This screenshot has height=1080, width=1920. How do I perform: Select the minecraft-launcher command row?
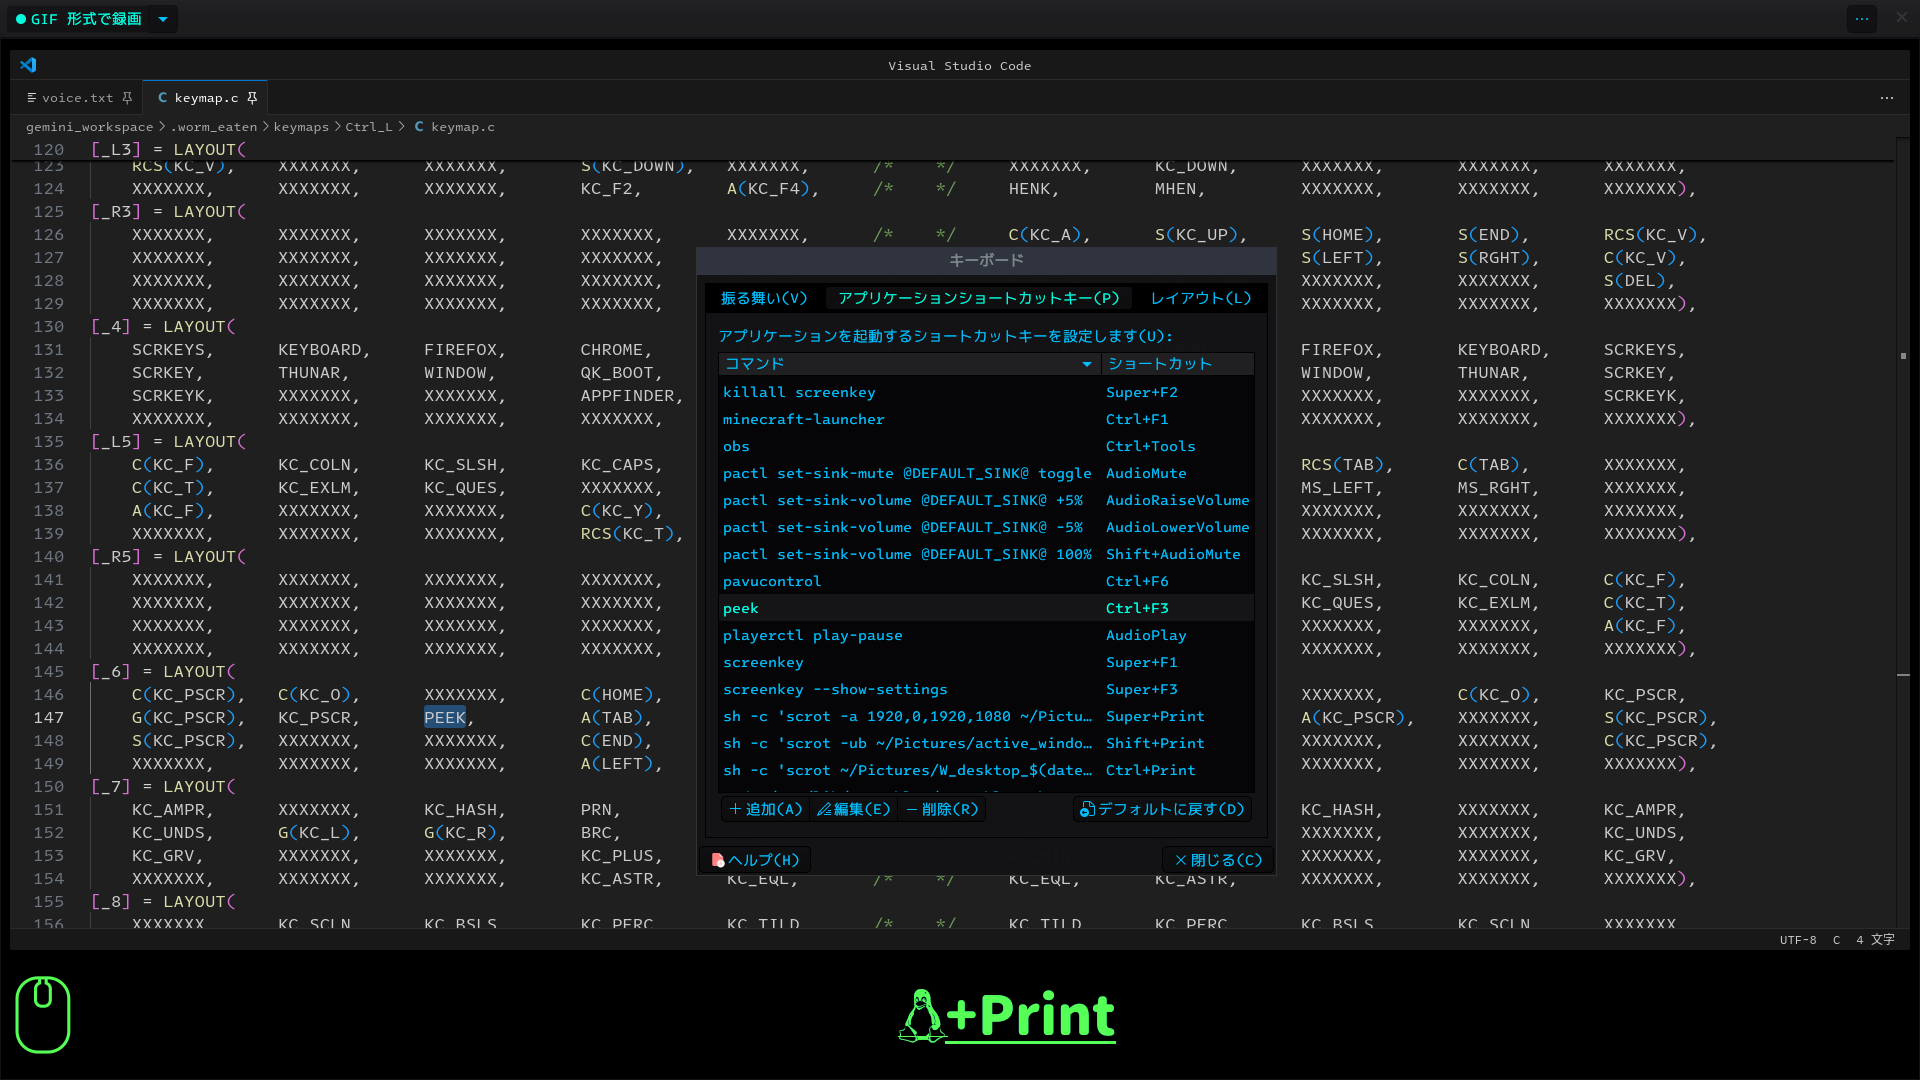[804, 419]
